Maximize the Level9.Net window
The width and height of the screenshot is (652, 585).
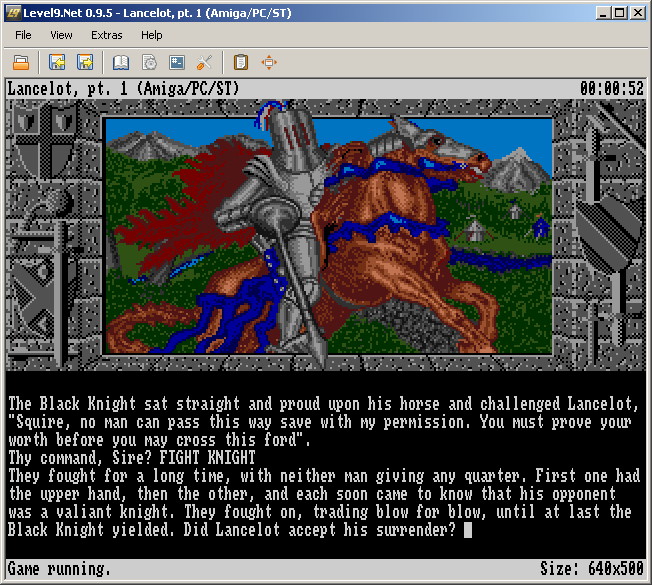(620, 13)
